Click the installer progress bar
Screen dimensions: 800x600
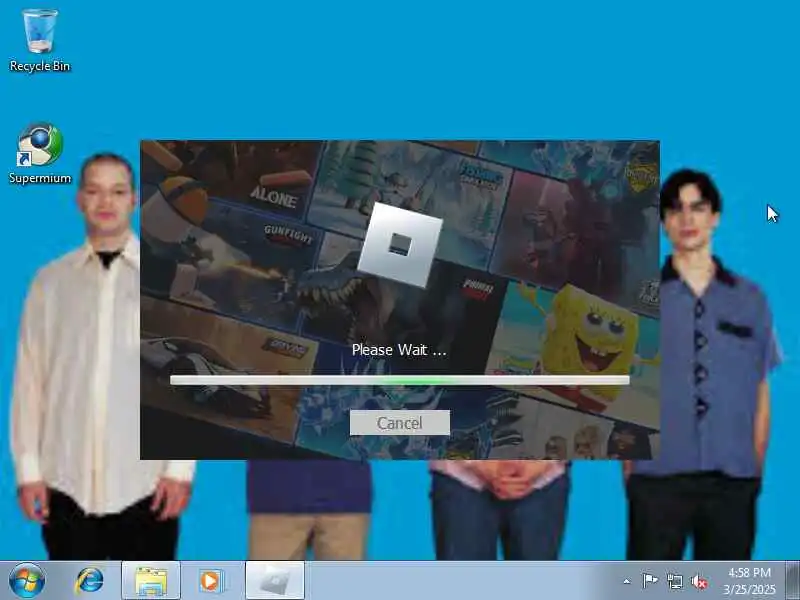coord(399,380)
